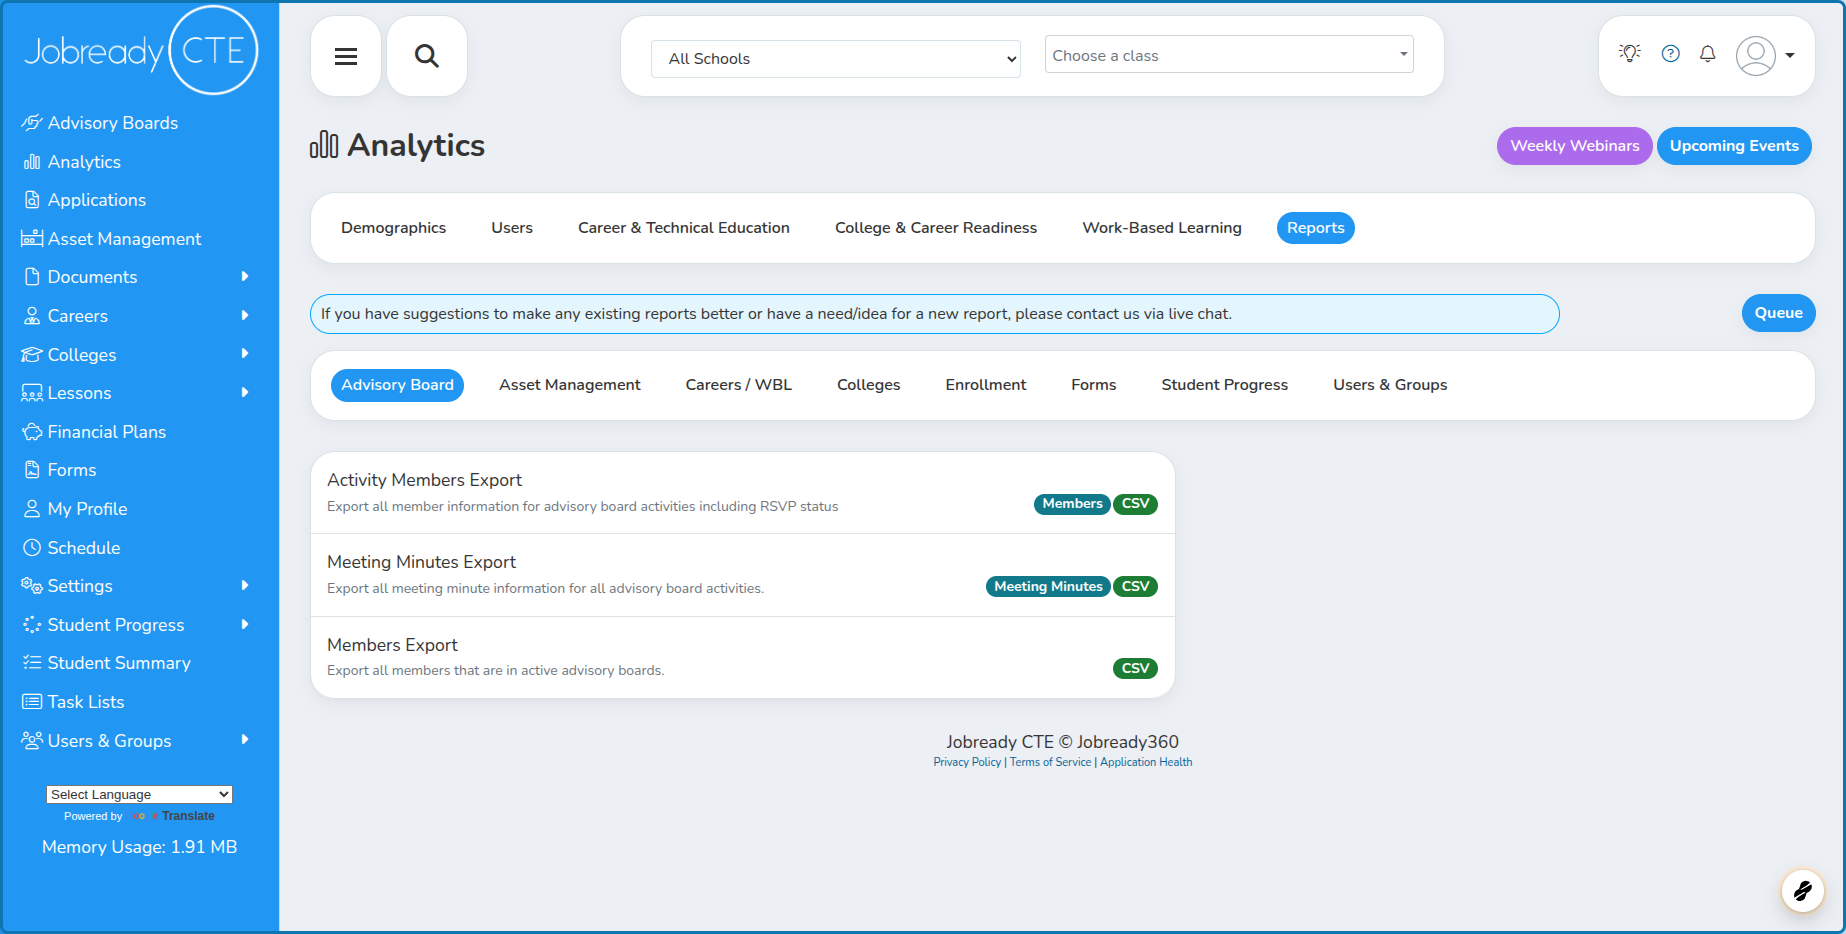Click the Weekly Webinars button
The height and width of the screenshot is (934, 1846).
click(1575, 146)
